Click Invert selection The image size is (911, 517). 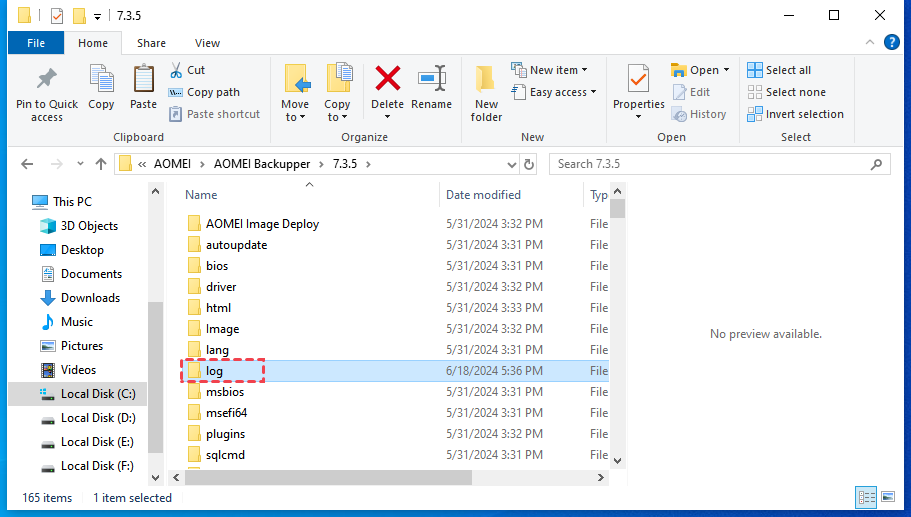(795, 114)
